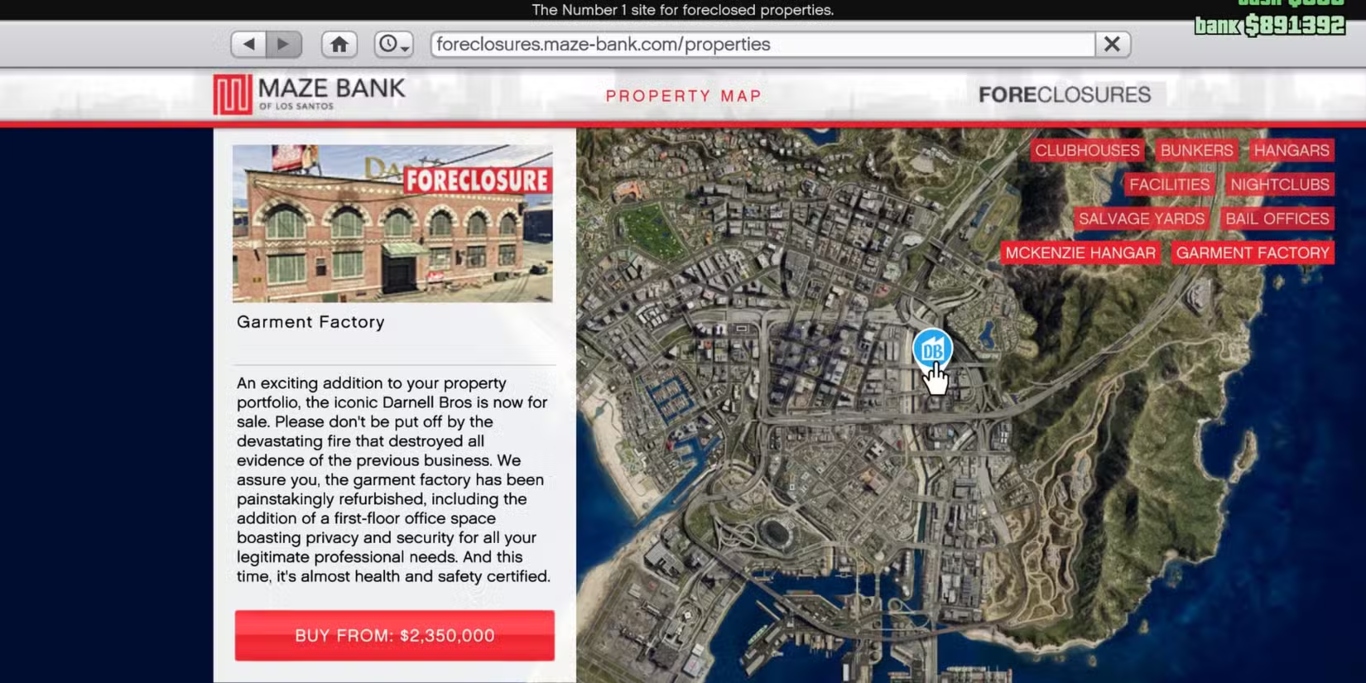Filter map by Facilities
The width and height of the screenshot is (1366, 683).
tap(1169, 184)
